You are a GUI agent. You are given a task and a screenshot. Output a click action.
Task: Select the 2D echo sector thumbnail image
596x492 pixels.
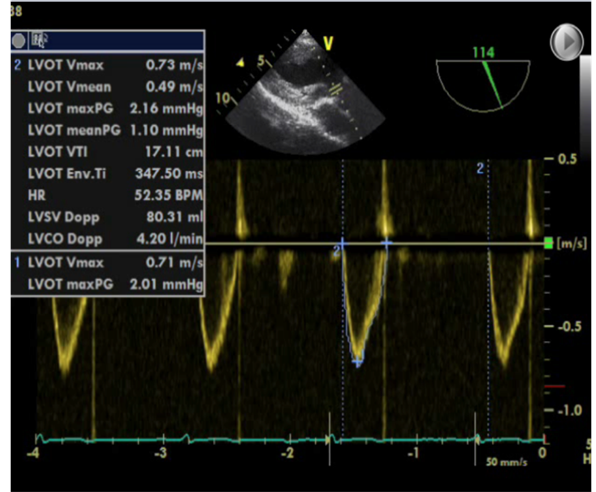(x=305, y=93)
